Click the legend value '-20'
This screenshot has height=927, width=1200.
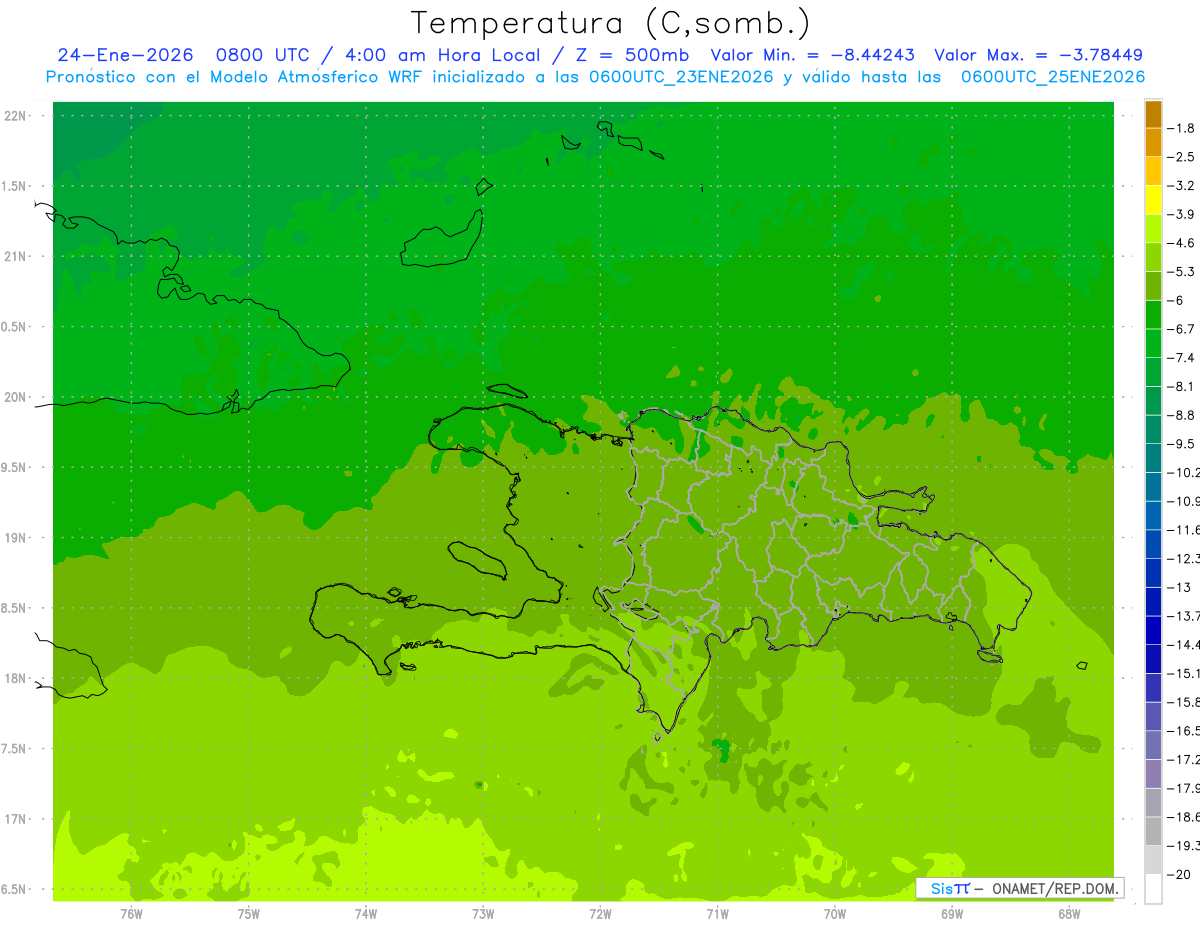coord(1180,875)
